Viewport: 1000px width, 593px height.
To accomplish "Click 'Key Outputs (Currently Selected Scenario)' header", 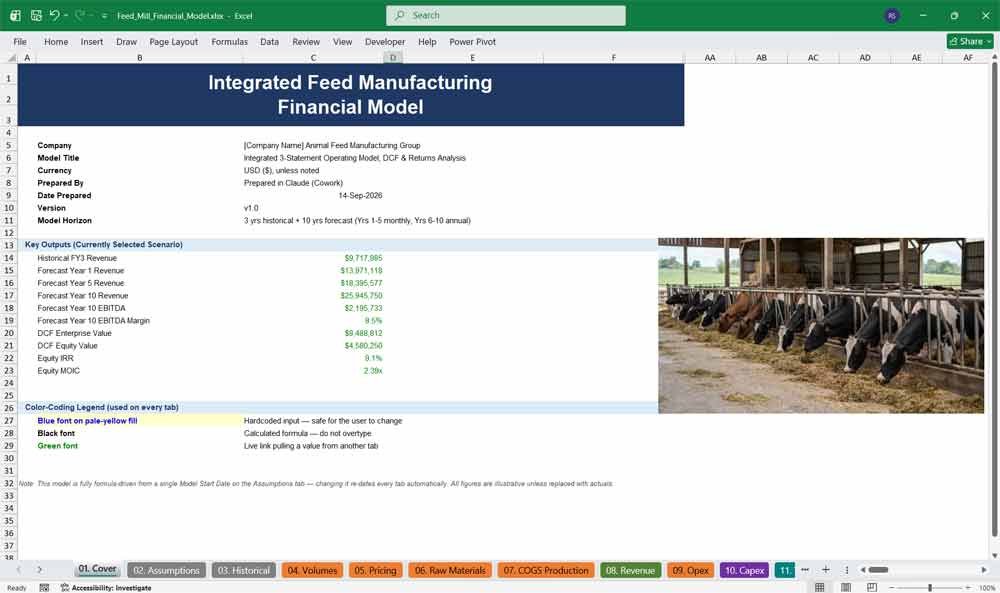I will (103, 245).
